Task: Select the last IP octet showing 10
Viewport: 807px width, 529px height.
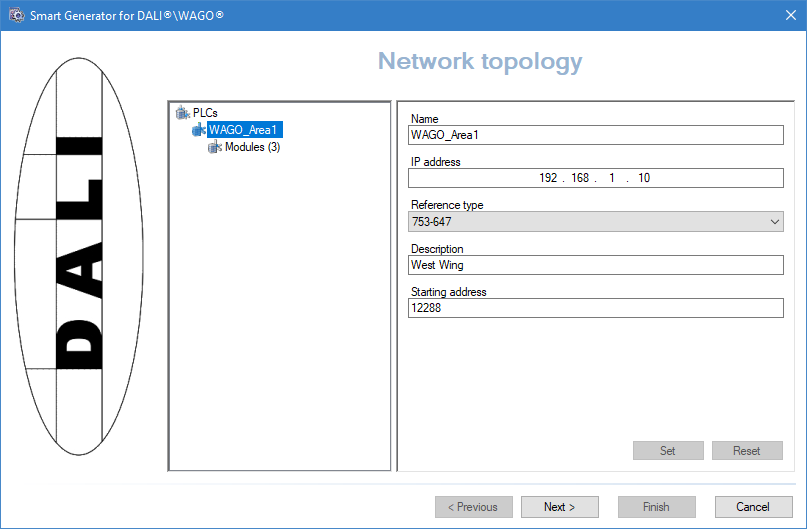Action: coord(644,178)
